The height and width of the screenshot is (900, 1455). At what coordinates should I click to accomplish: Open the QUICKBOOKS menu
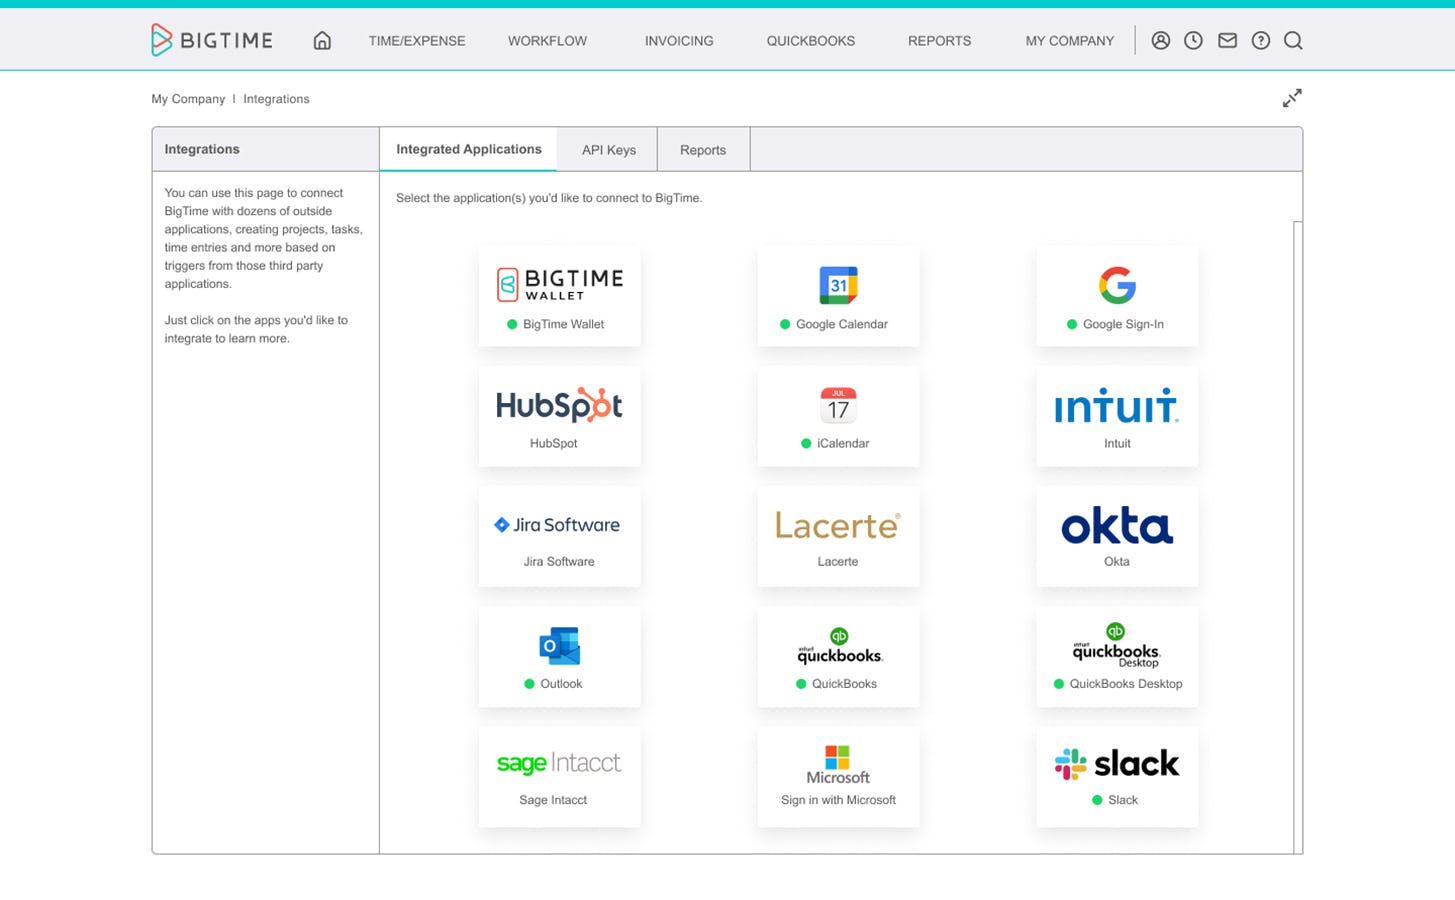coord(811,41)
